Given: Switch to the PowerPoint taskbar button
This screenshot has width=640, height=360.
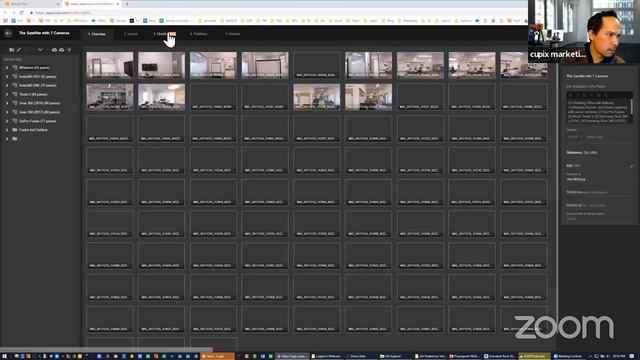Looking at the screenshot, I should point(465,356).
